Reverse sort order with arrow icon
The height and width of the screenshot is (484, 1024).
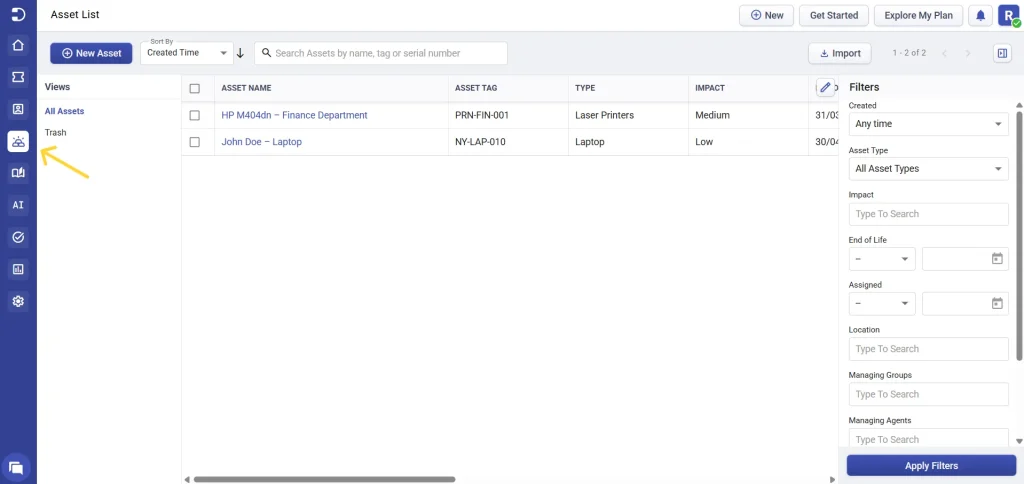[x=240, y=54]
